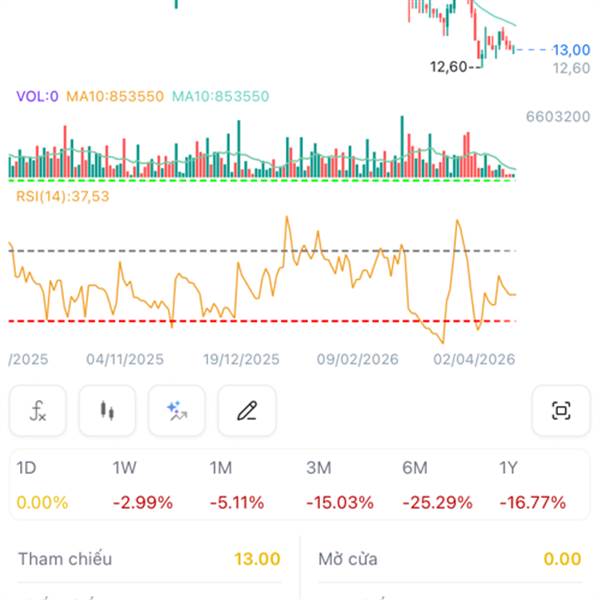The image size is (600, 600).
Task: Tap the teal MA10:853550 label
Action: (x=220, y=97)
